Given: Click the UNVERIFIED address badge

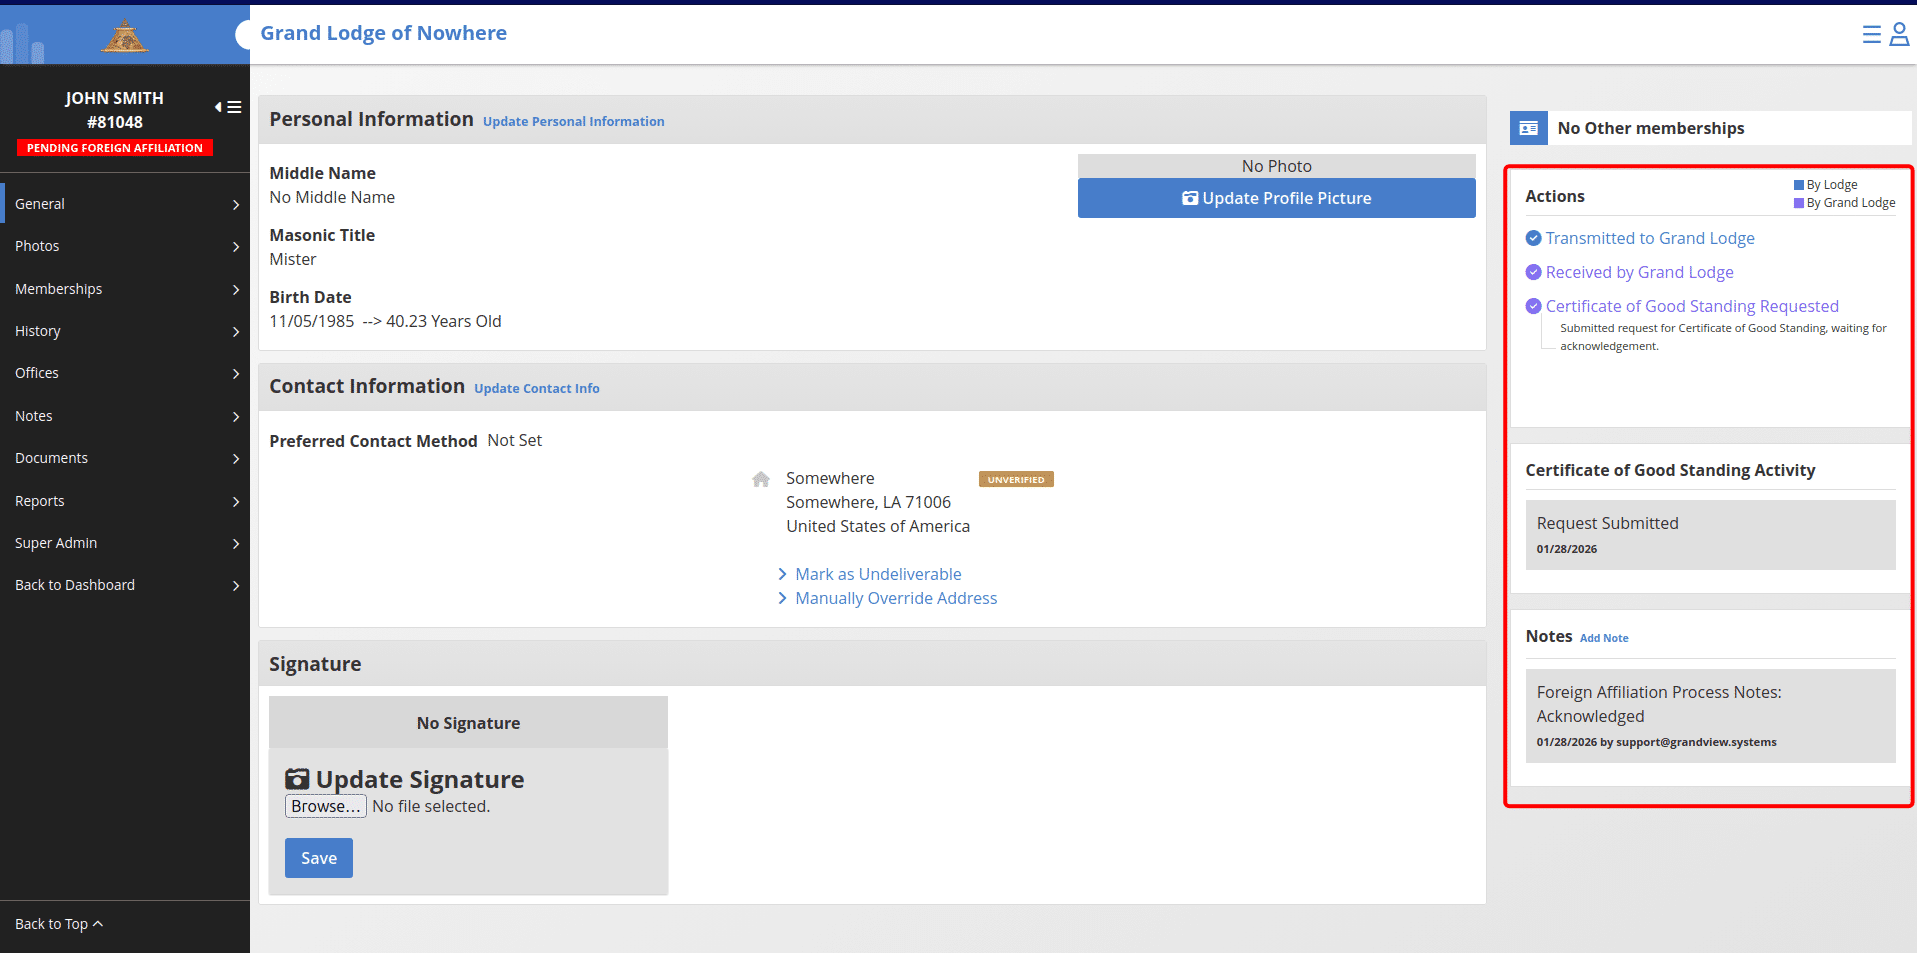Looking at the screenshot, I should pos(1016,480).
